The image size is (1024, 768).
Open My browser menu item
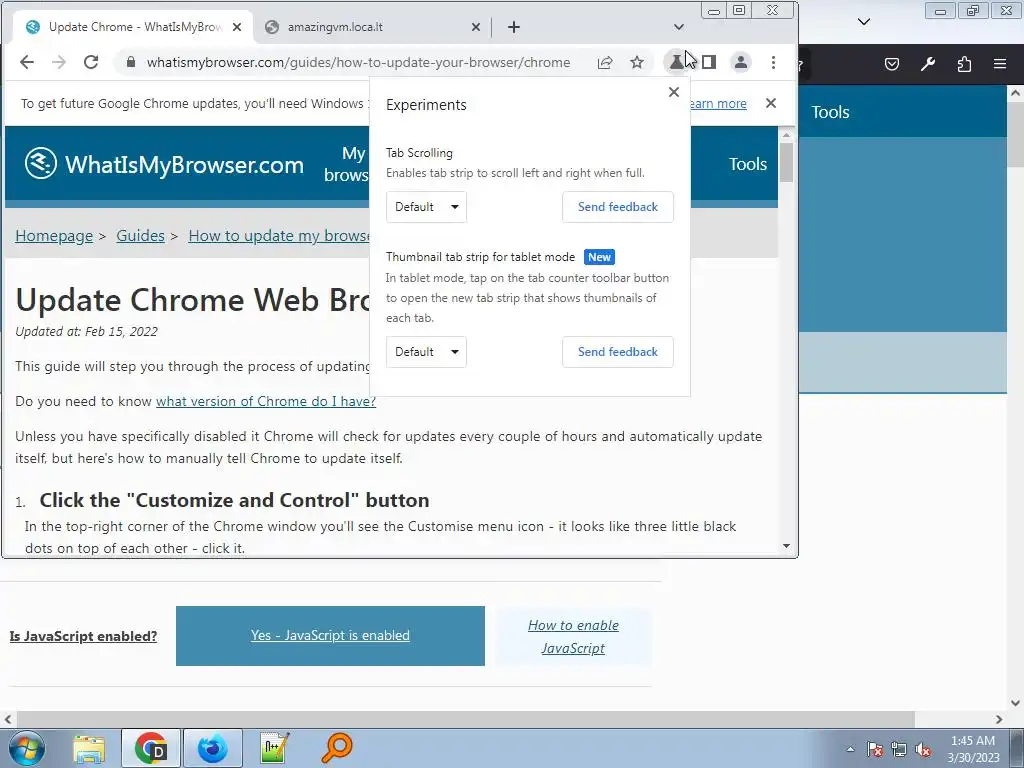pos(347,164)
